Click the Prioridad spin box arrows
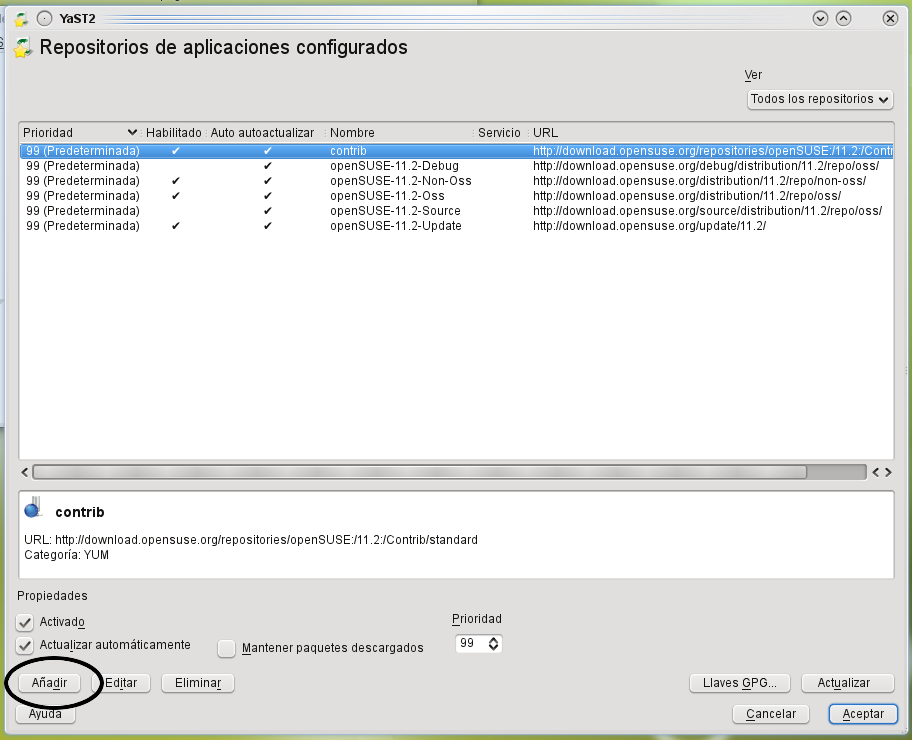Image resolution: width=912 pixels, height=740 pixels. pyautogui.click(x=493, y=644)
